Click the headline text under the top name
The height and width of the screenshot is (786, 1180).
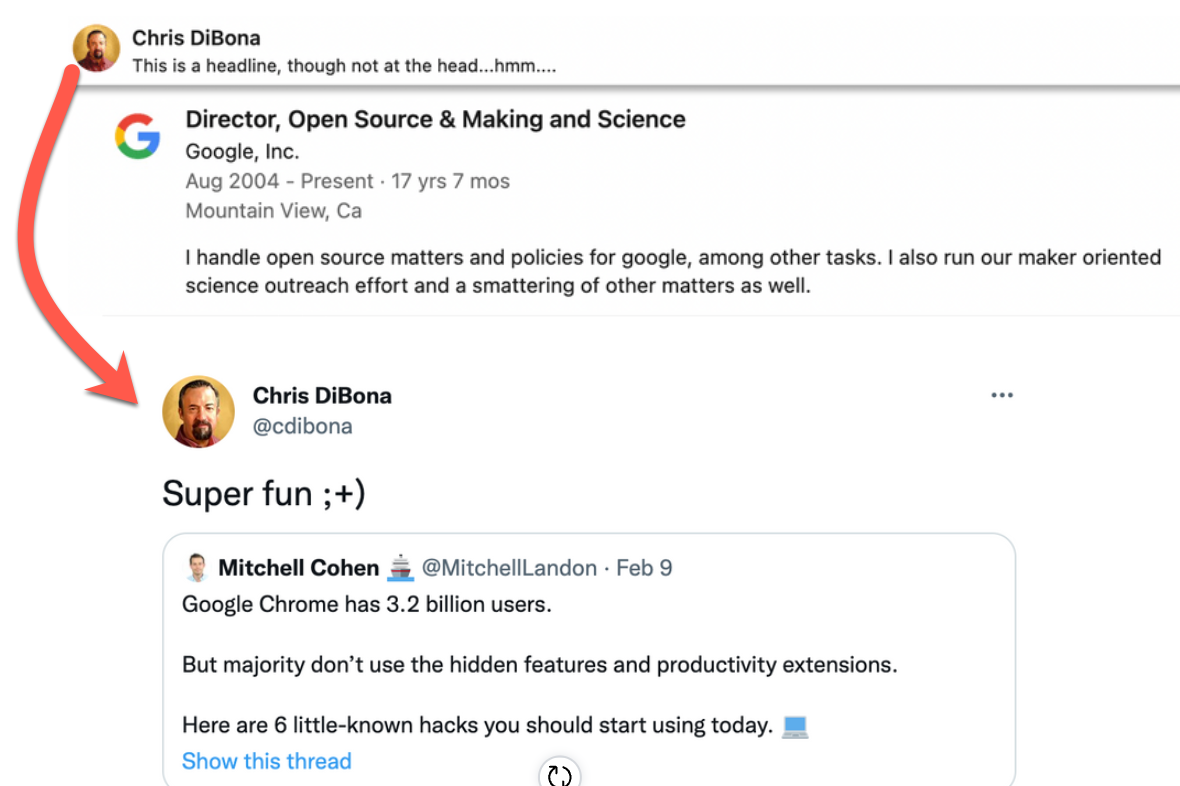click(345, 66)
